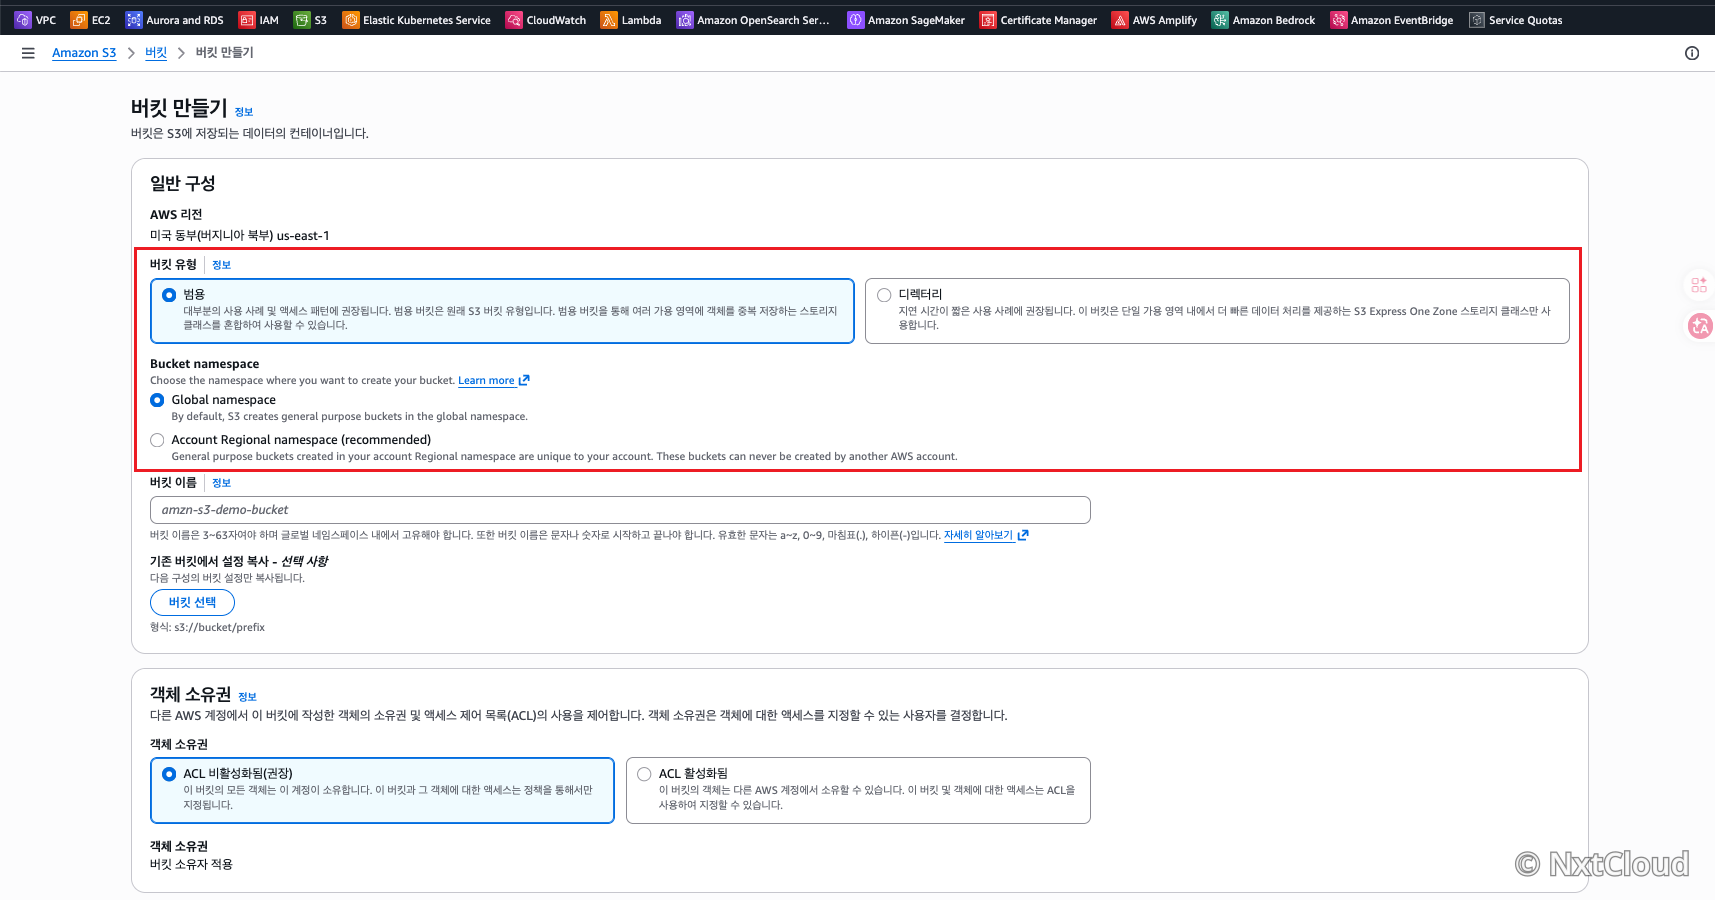
Task: Click the CloudWatch label in the services bar
Action: (556, 20)
